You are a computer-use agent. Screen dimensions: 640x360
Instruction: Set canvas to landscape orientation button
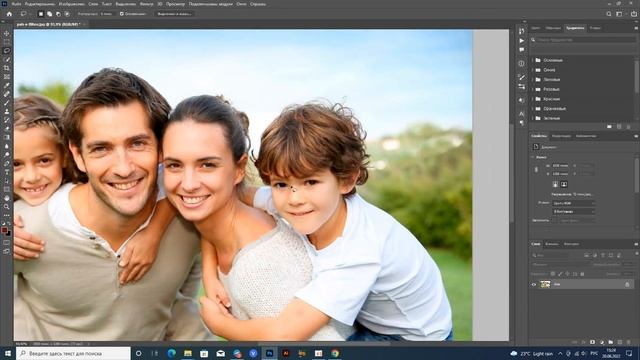[564, 184]
